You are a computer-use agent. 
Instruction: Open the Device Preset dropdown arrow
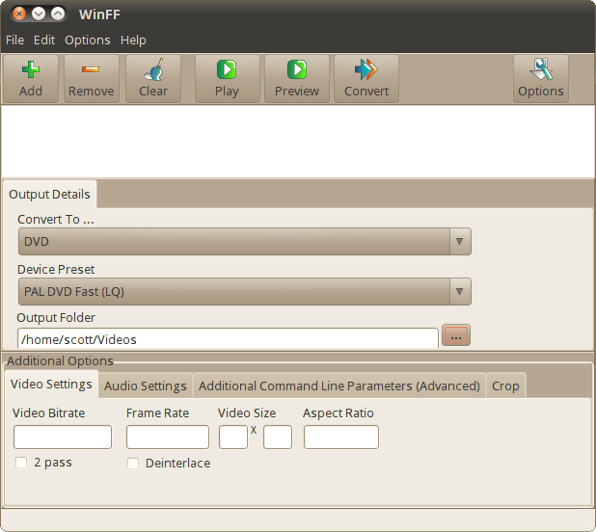460,291
